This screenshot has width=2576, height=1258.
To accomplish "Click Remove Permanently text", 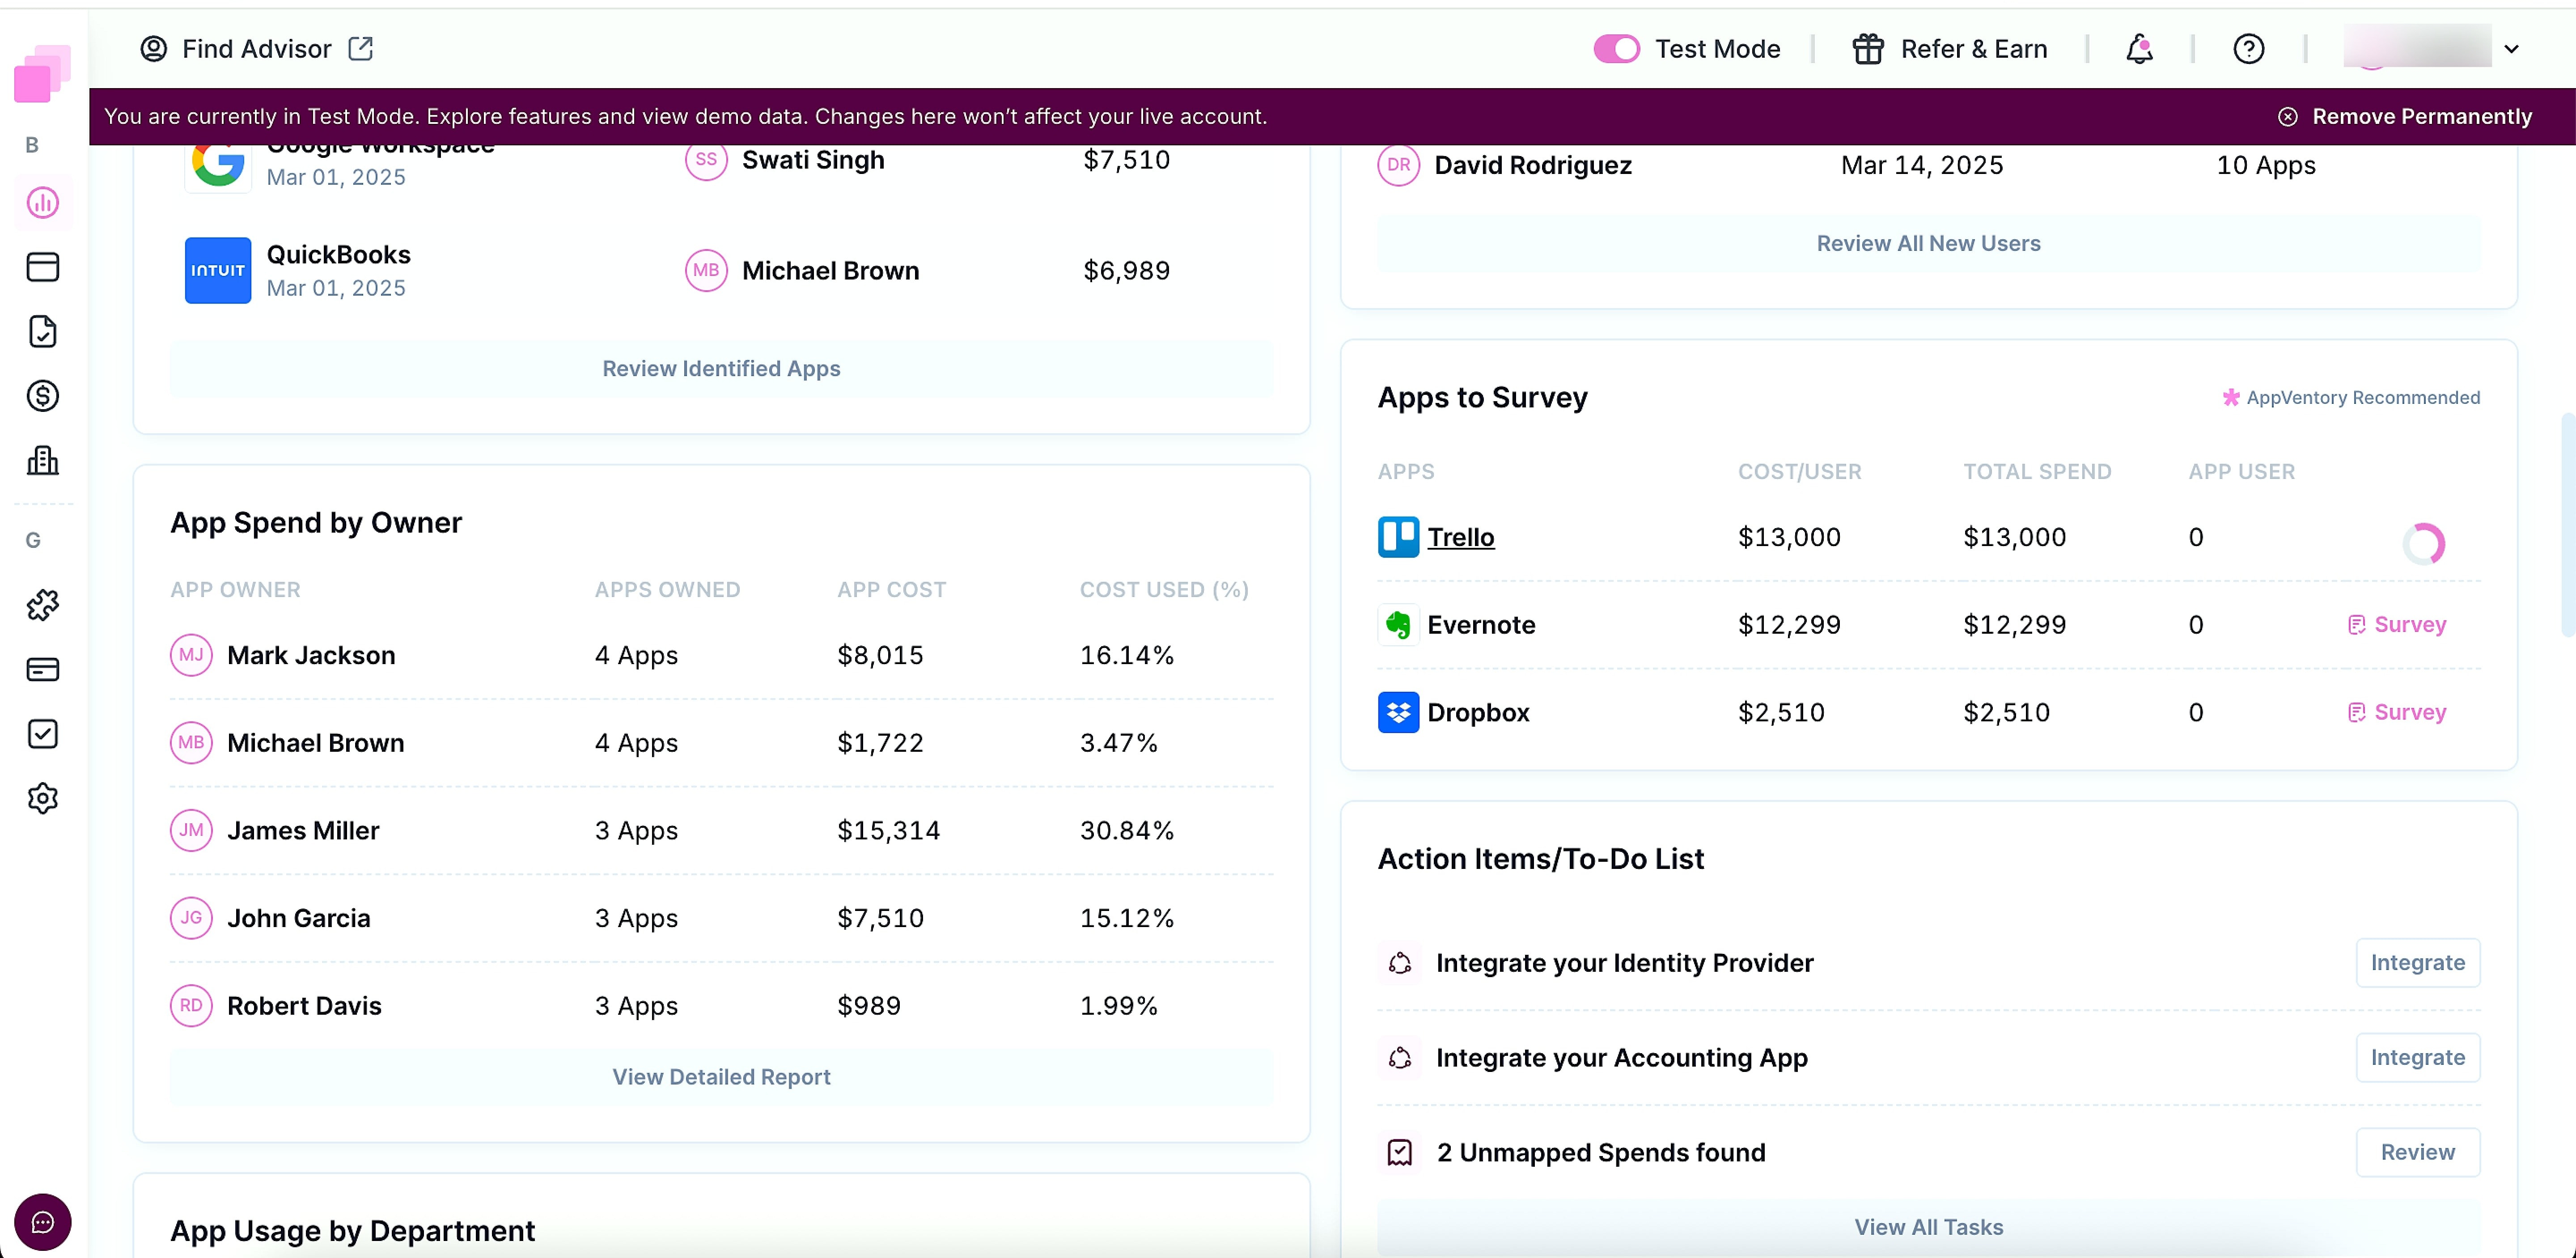I will click(x=2422, y=117).
